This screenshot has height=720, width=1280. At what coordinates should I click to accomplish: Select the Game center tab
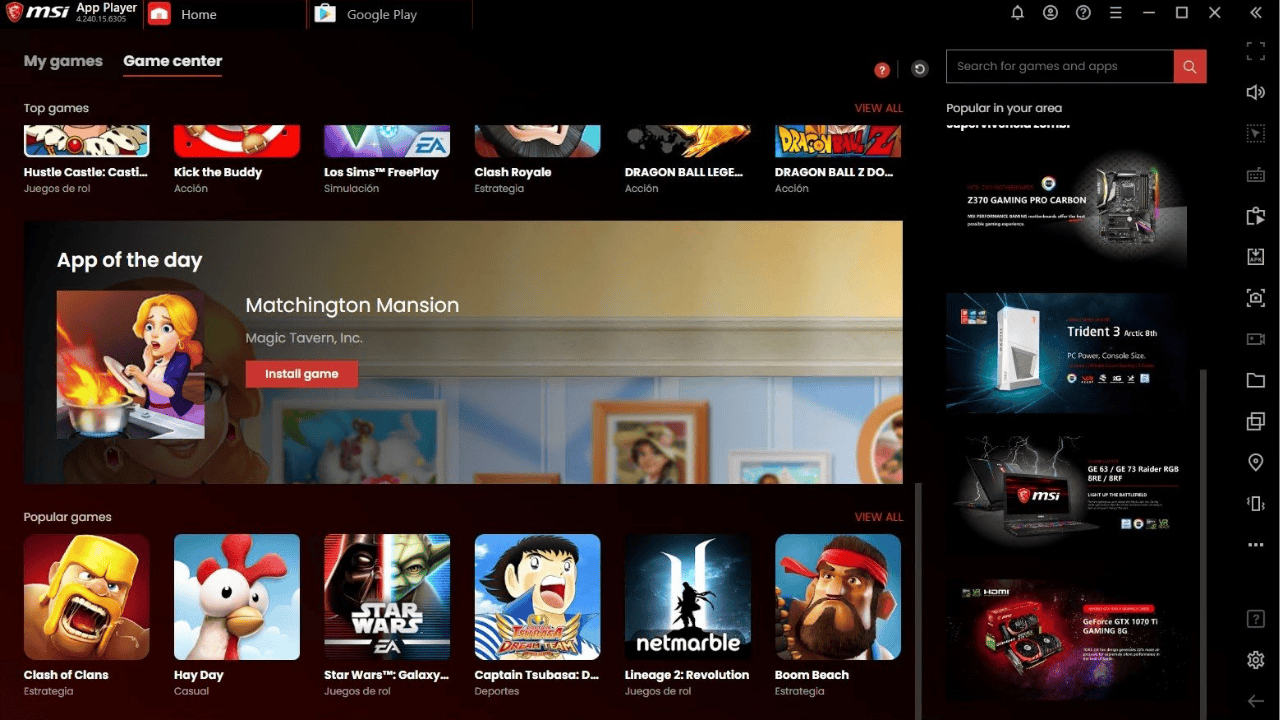(x=173, y=61)
